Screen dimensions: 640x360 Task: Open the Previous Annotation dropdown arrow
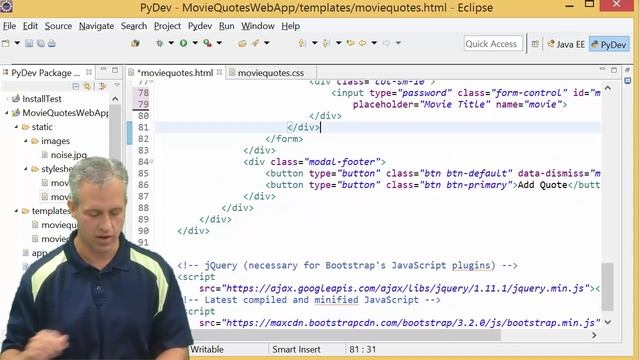pyautogui.click(x=338, y=43)
